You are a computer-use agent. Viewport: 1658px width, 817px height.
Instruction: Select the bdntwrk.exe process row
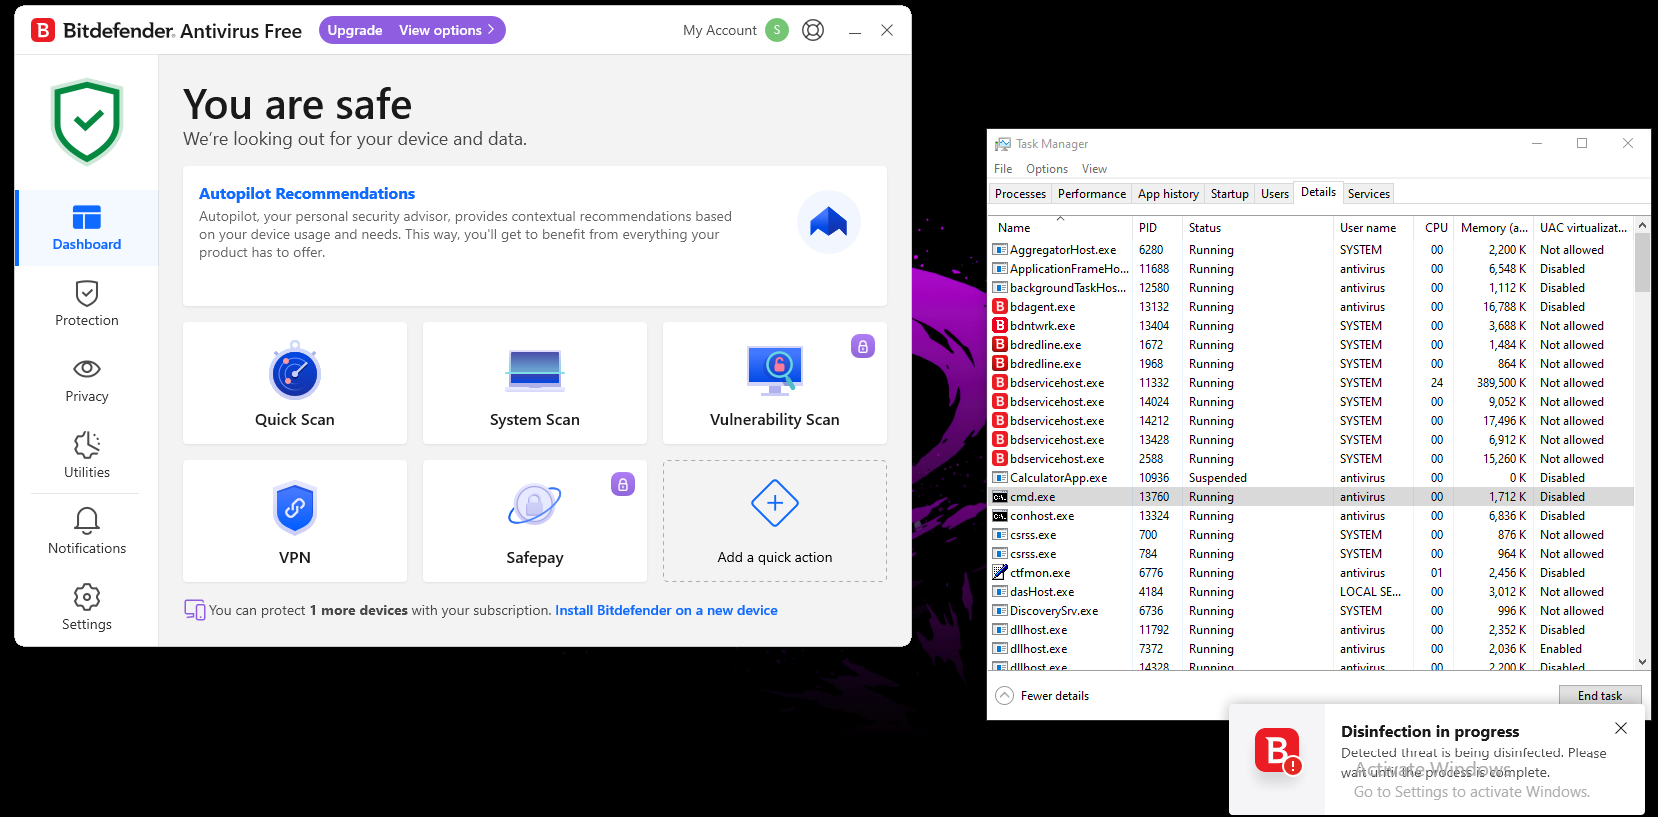[x=1312, y=326]
